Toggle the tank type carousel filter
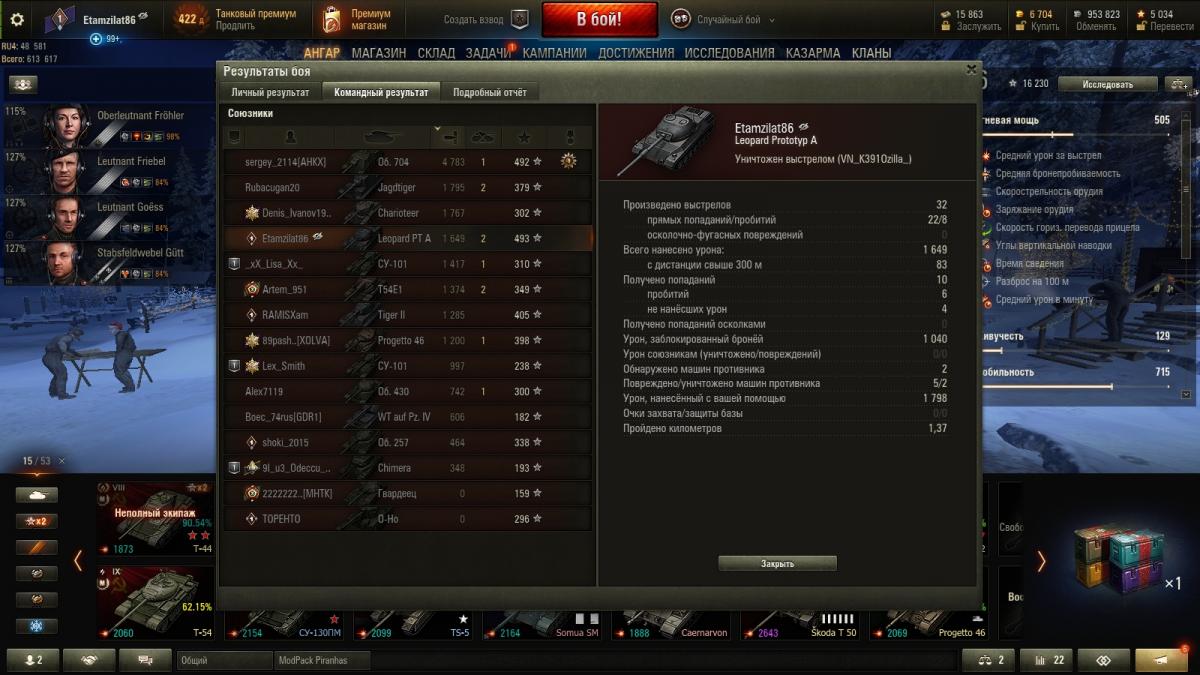1200x675 pixels. point(37,495)
